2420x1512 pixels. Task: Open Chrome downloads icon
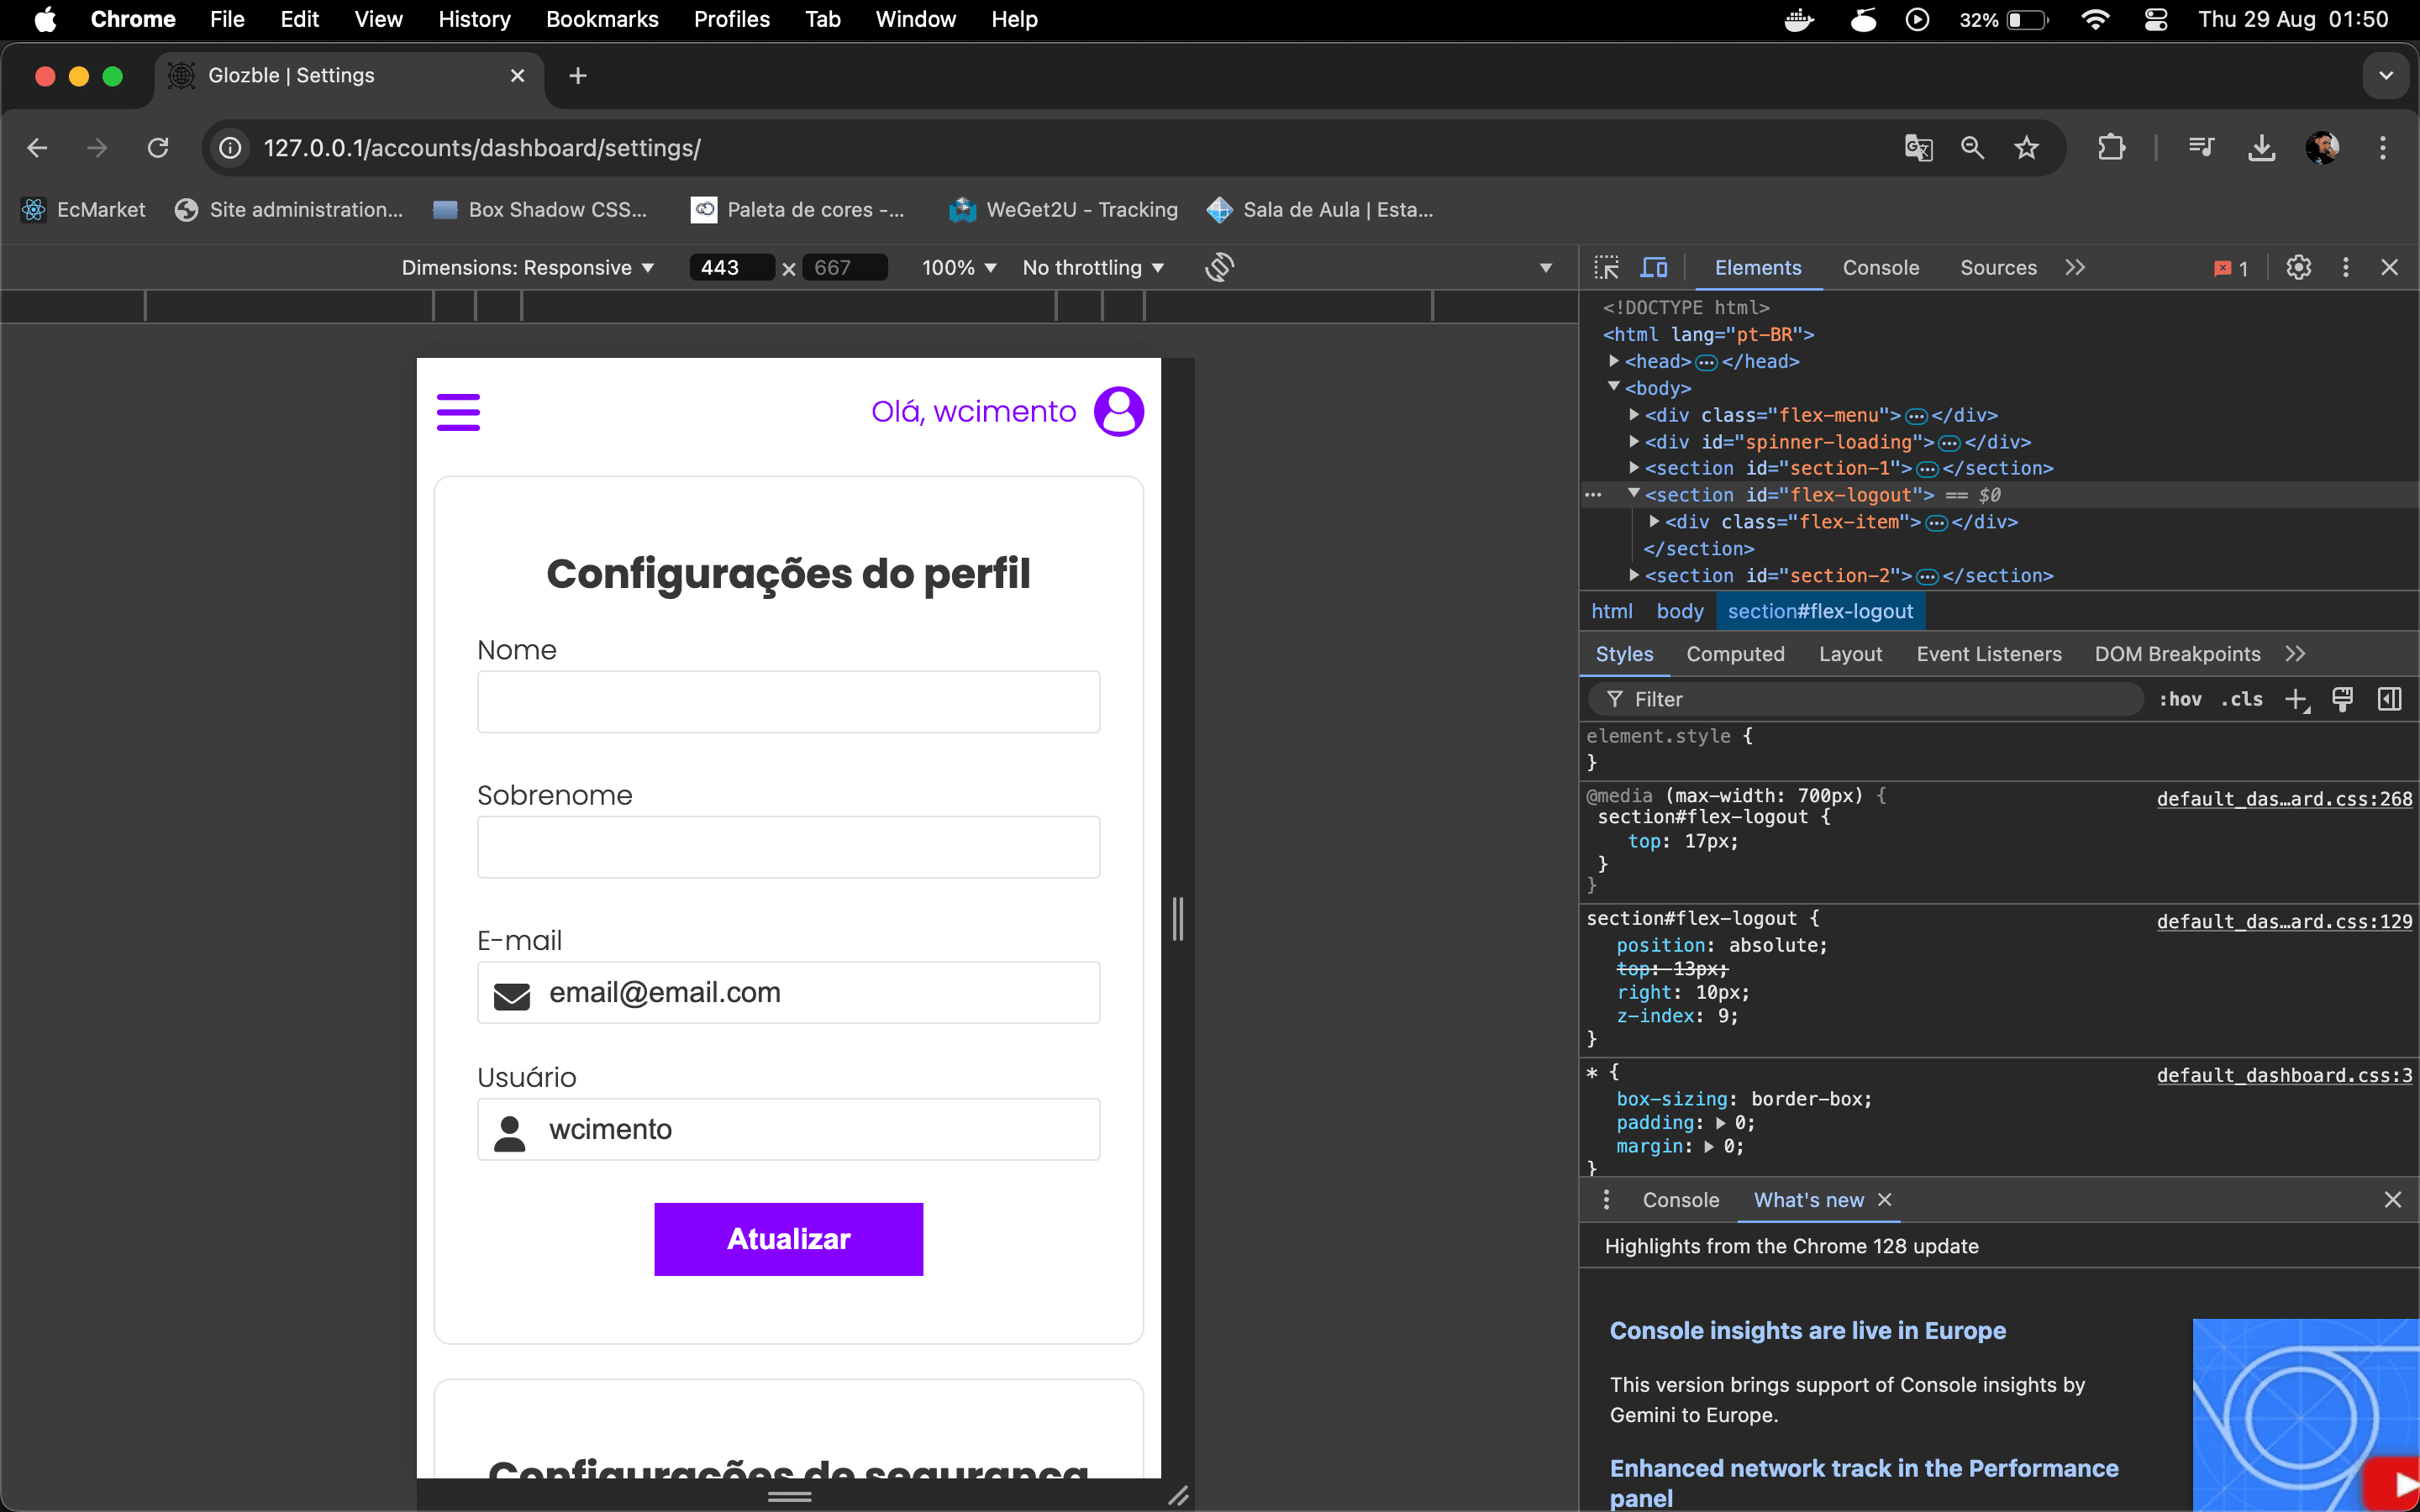tap(2261, 148)
